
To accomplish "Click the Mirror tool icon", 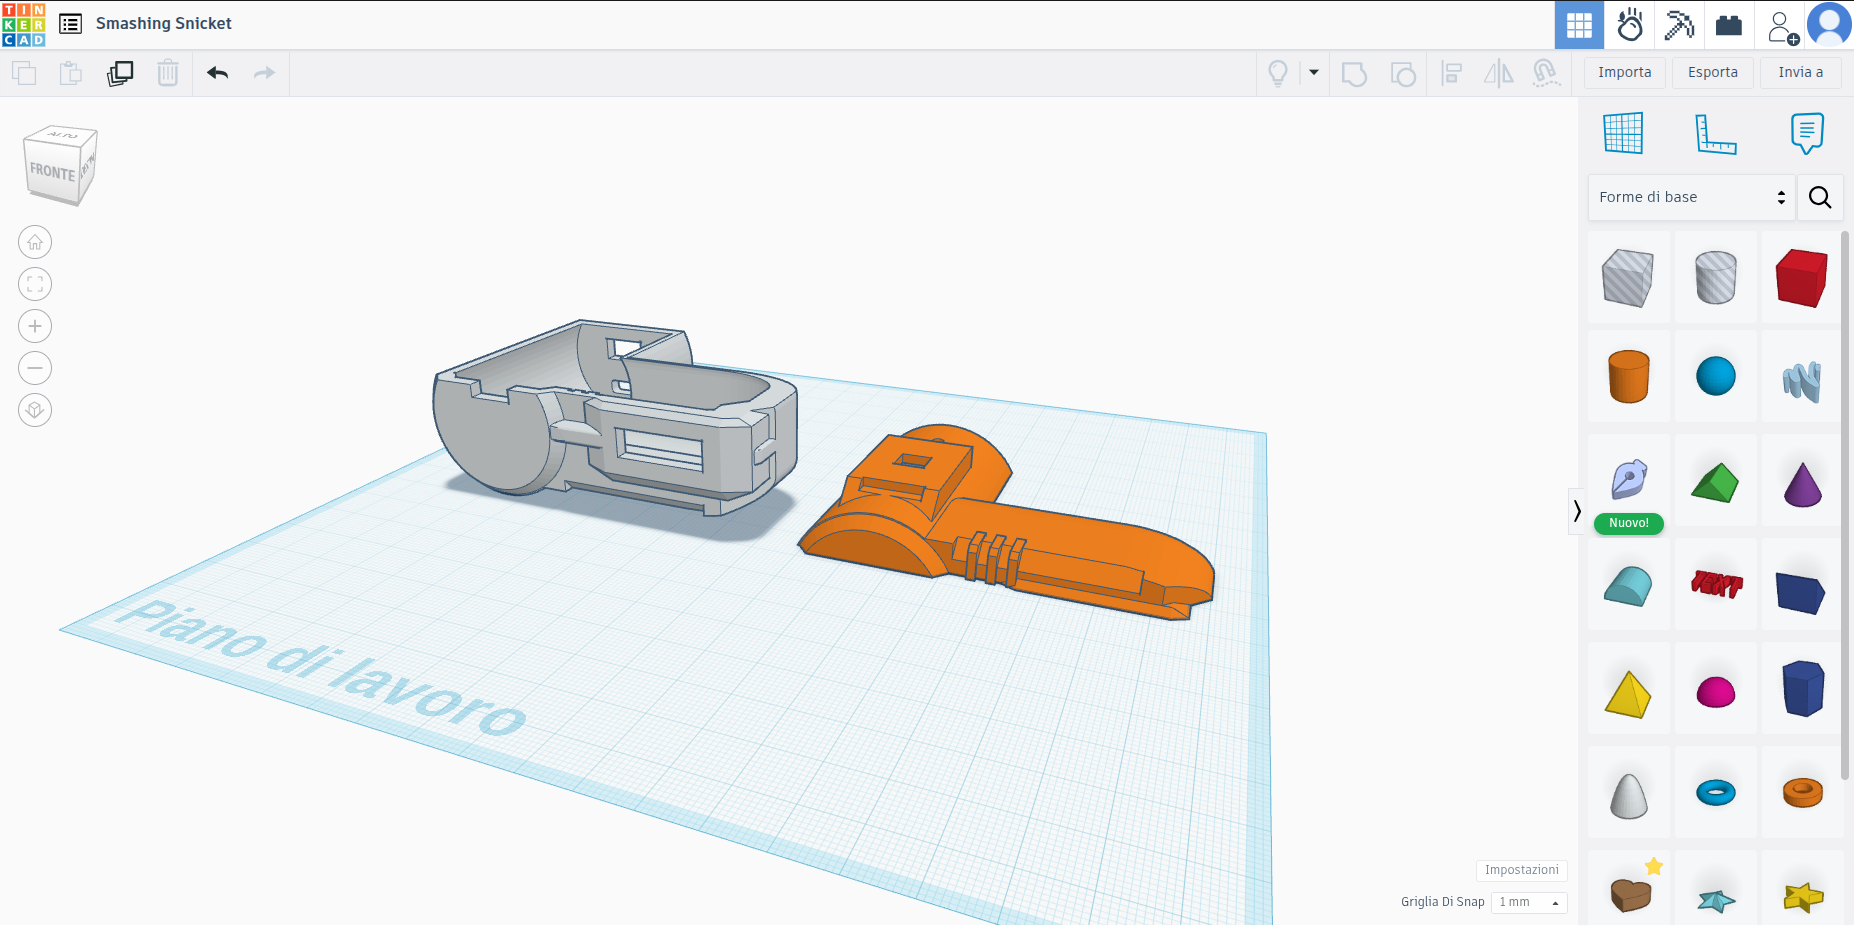I will (x=1498, y=73).
